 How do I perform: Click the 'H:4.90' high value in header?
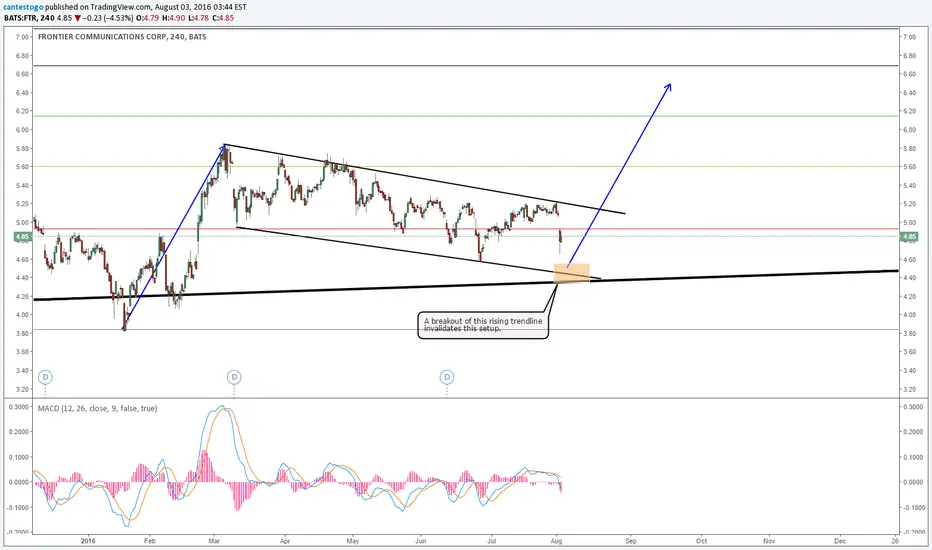[x=174, y=18]
